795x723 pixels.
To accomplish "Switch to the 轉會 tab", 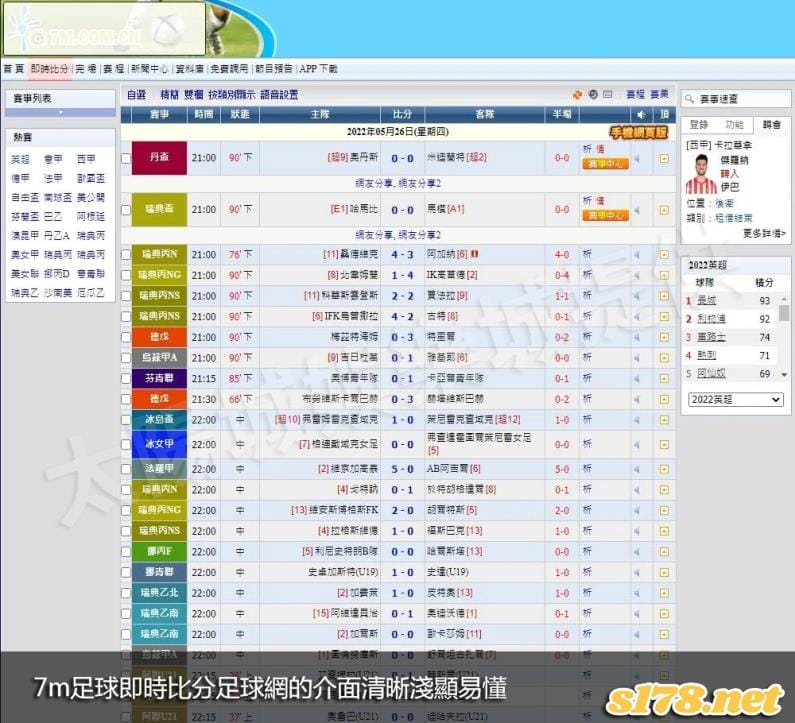I will pos(771,125).
